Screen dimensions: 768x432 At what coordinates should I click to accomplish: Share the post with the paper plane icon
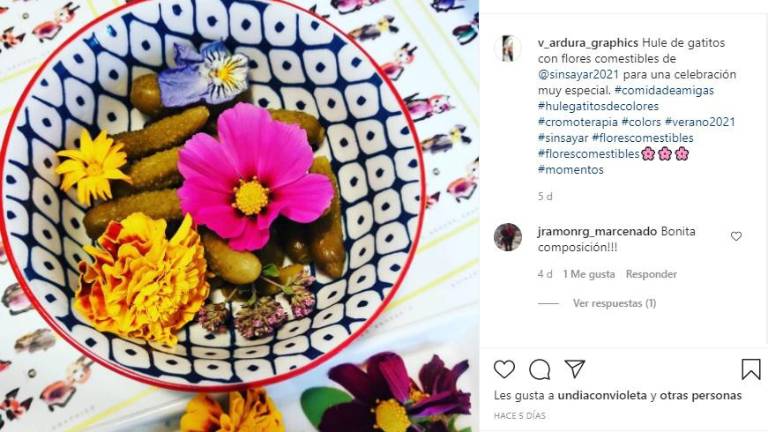[x=575, y=368]
